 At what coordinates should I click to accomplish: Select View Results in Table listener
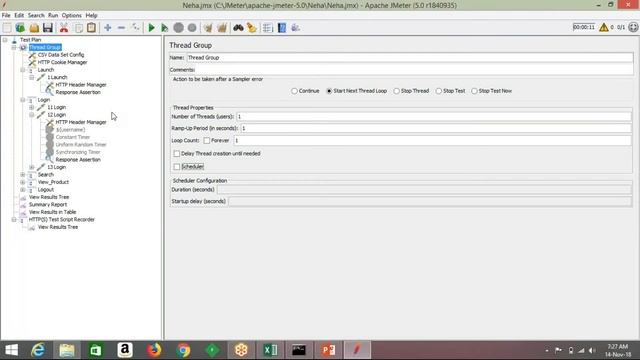click(52, 212)
